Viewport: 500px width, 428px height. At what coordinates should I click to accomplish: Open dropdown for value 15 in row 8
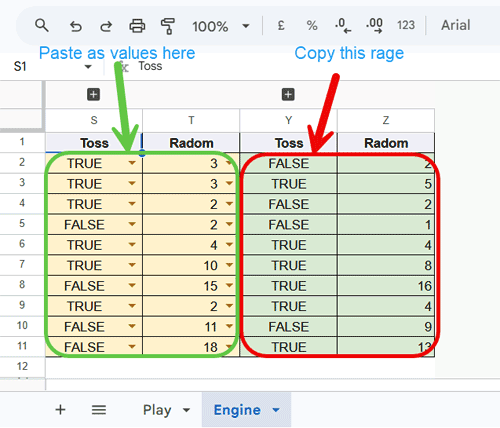229,285
